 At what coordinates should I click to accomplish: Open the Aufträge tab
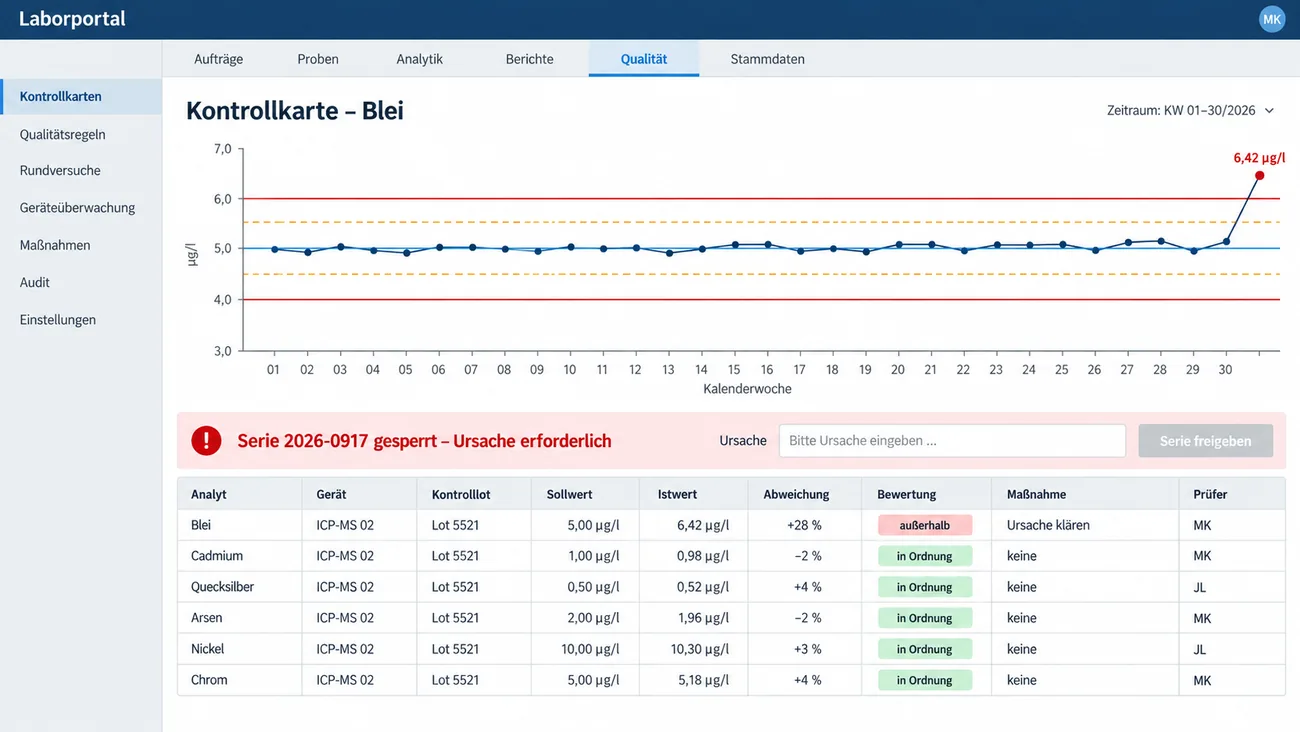point(219,59)
